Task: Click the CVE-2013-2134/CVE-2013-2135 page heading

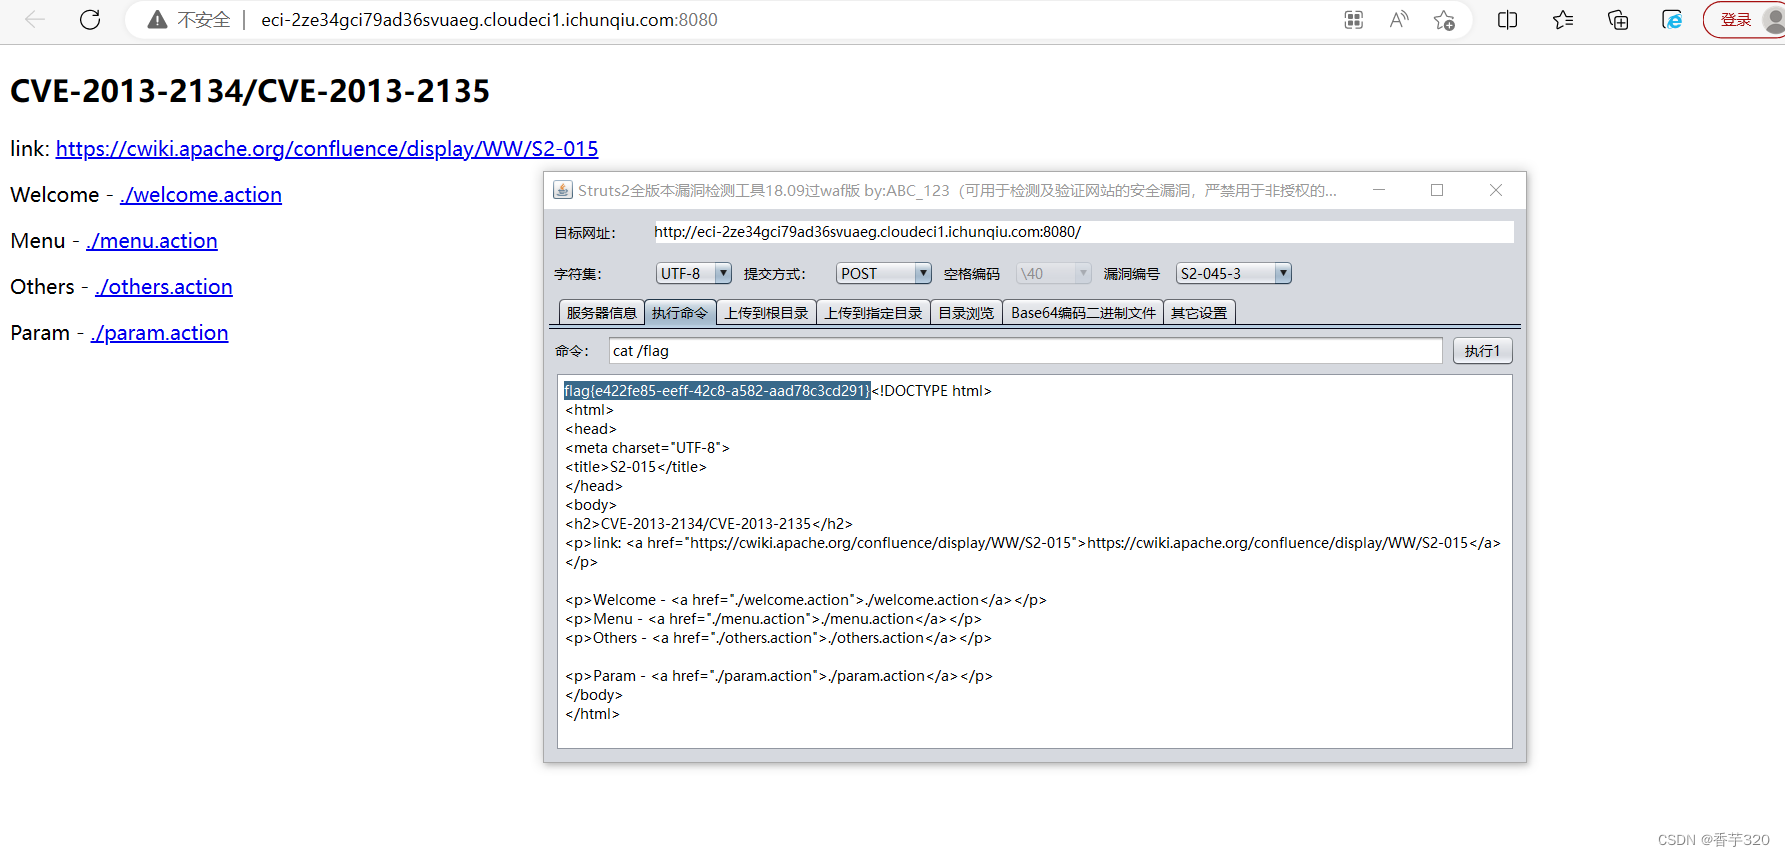Action: 250,91
